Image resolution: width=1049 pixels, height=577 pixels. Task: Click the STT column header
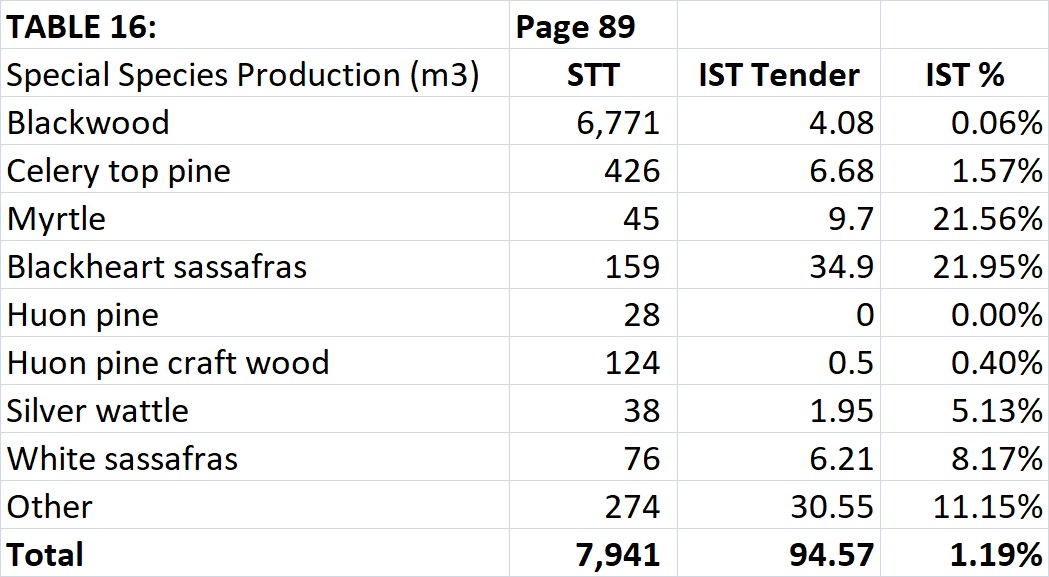[x=592, y=75]
